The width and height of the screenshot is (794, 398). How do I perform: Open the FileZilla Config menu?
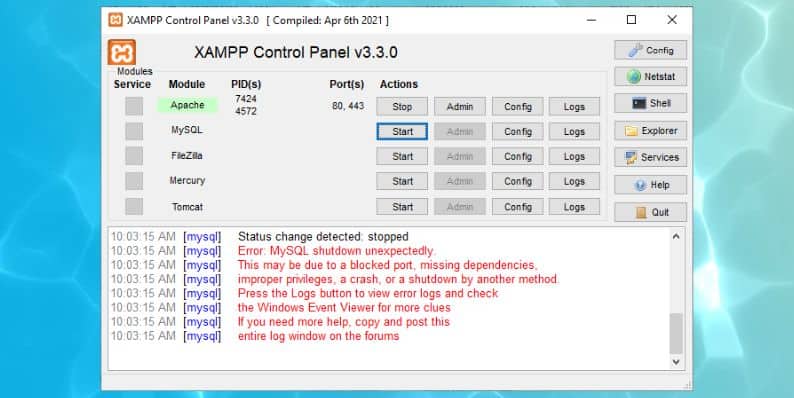518,156
